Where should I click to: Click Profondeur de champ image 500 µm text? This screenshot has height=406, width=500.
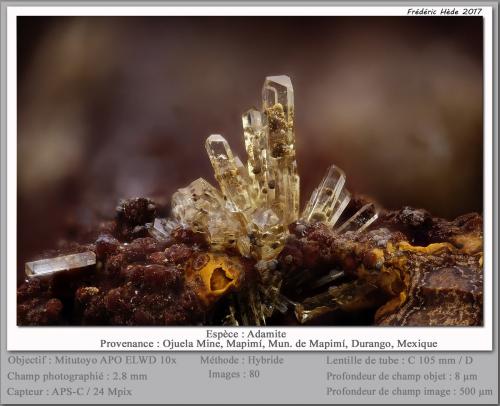(x=409, y=391)
